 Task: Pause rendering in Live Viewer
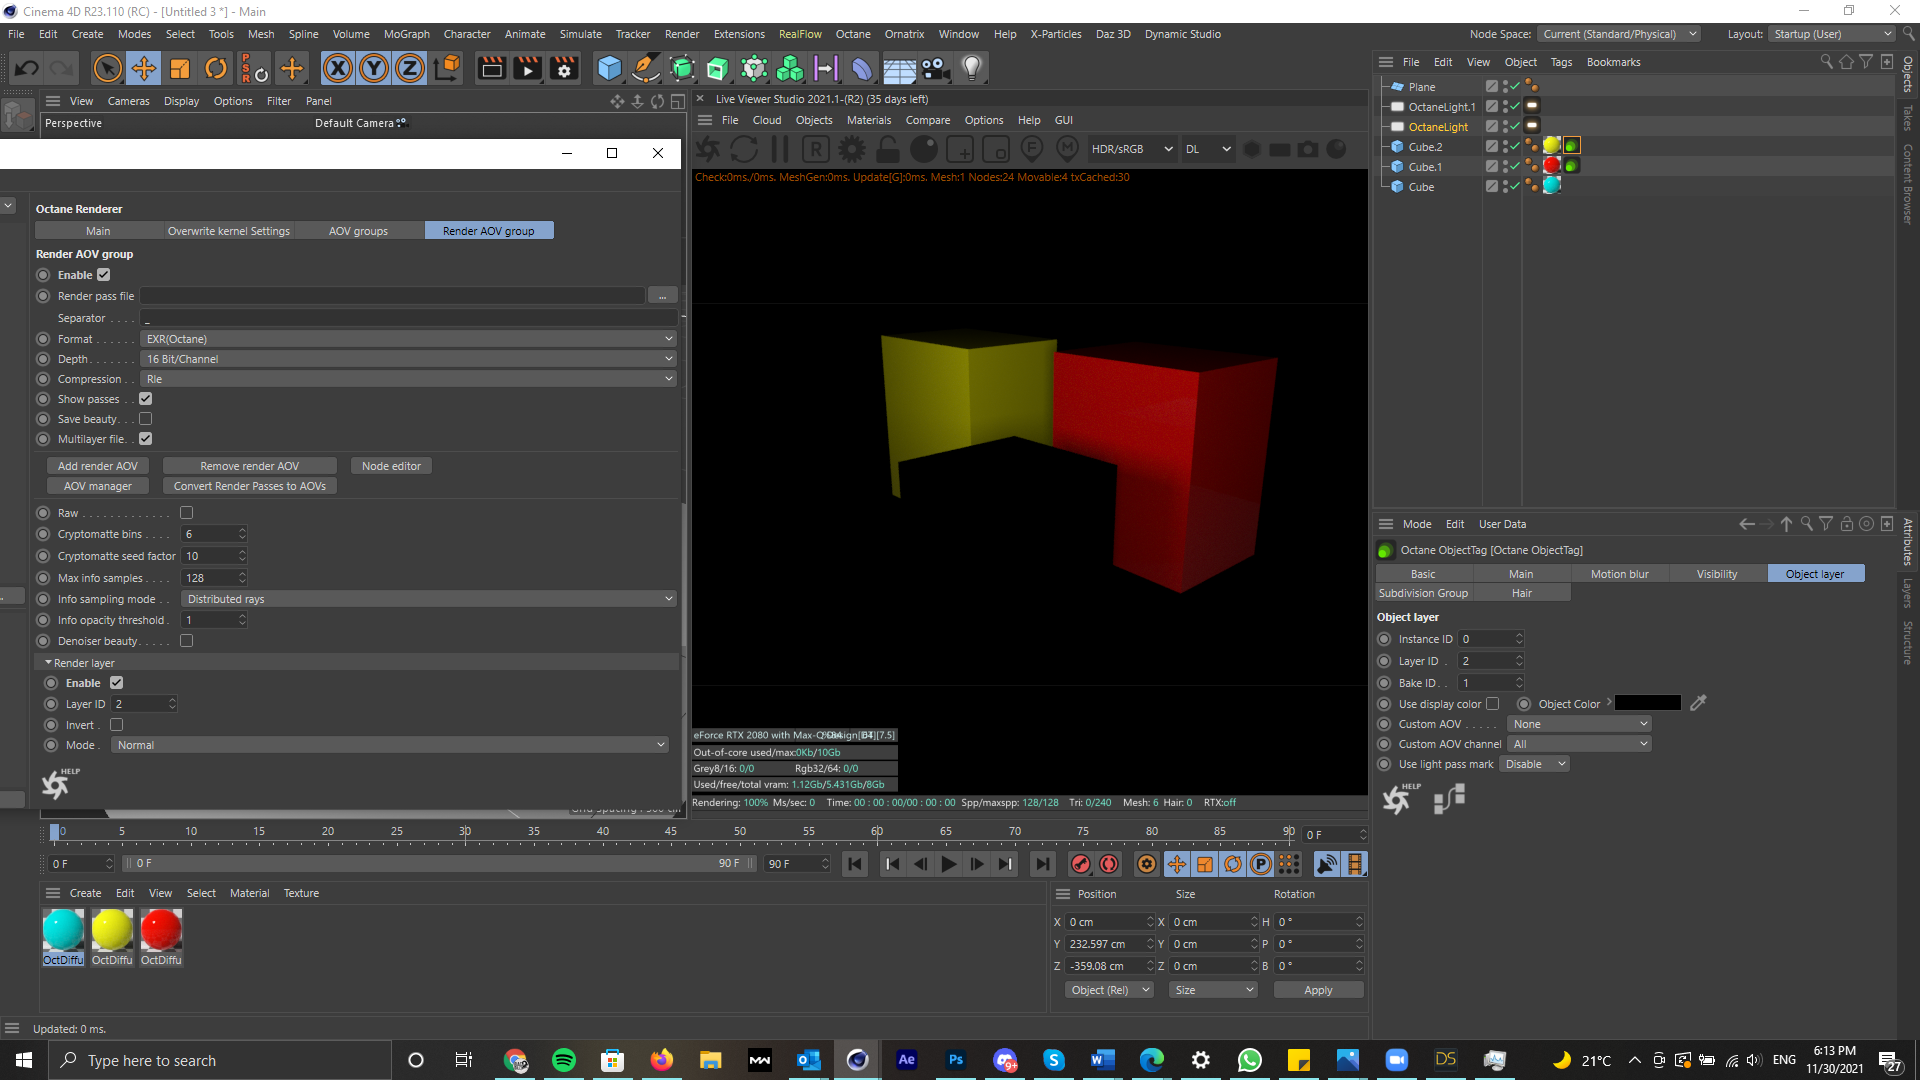(x=780, y=149)
